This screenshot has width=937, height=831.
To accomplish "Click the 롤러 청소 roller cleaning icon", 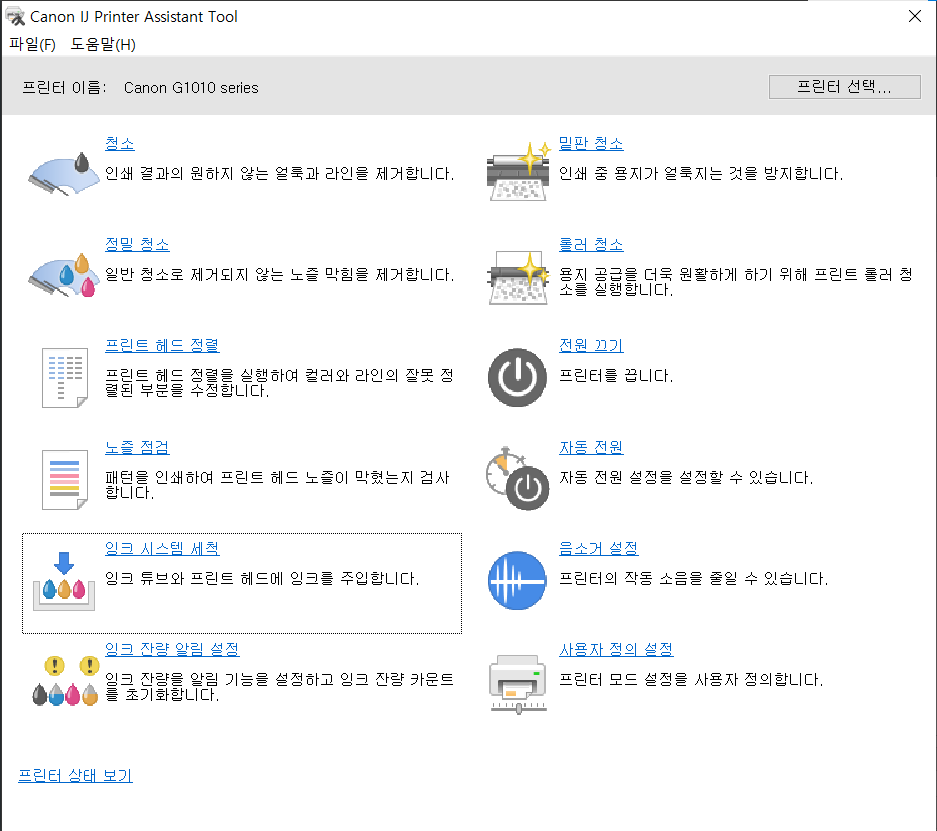I will point(518,277).
